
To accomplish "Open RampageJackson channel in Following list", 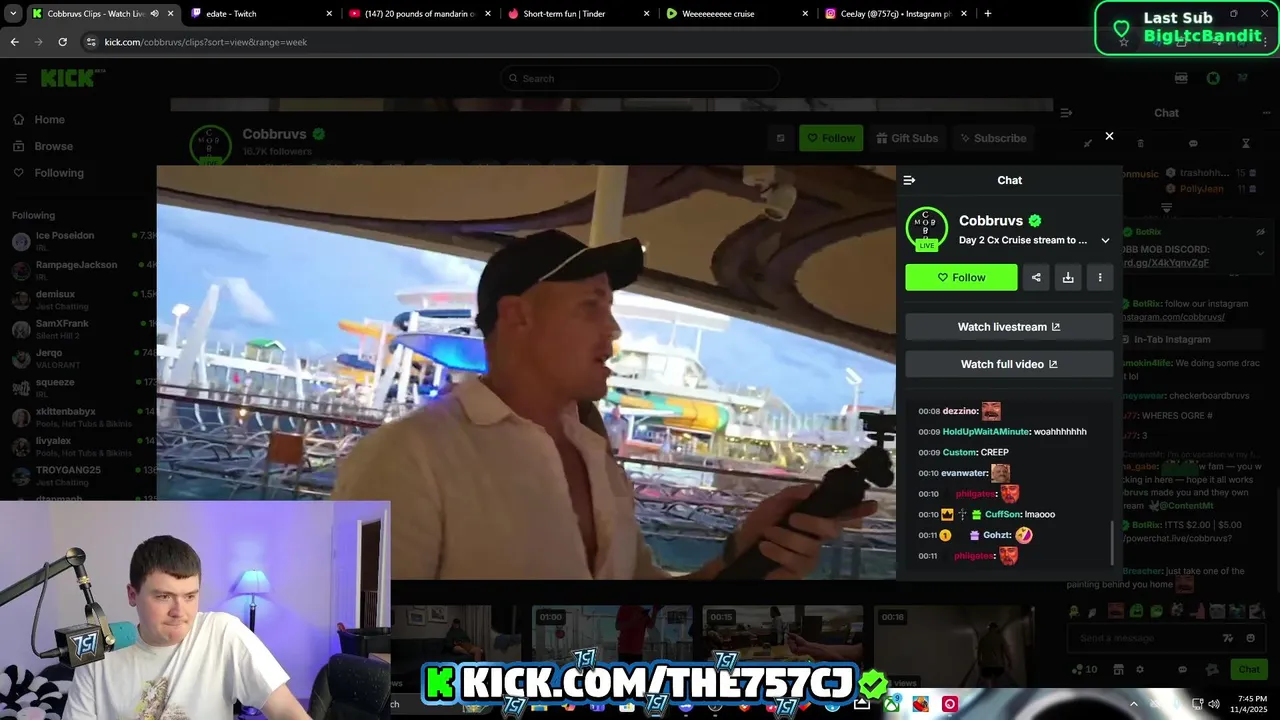I will coord(80,270).
